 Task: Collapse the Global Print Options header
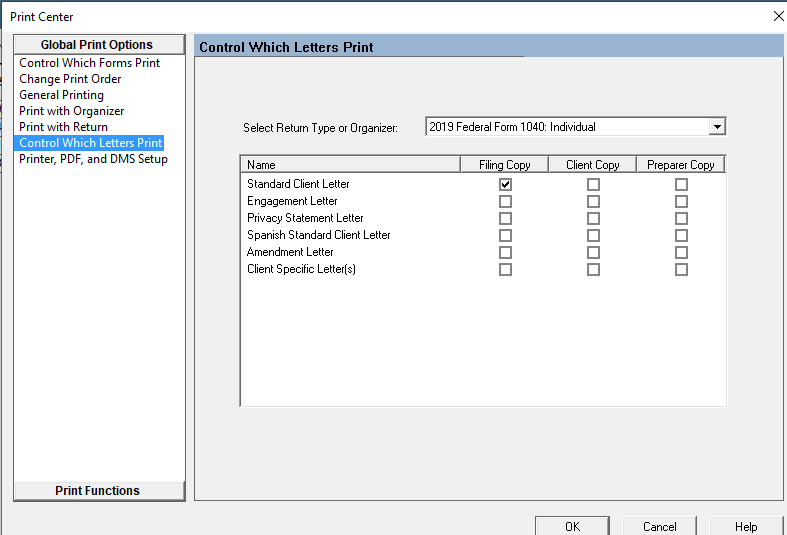tap(98, 45)
